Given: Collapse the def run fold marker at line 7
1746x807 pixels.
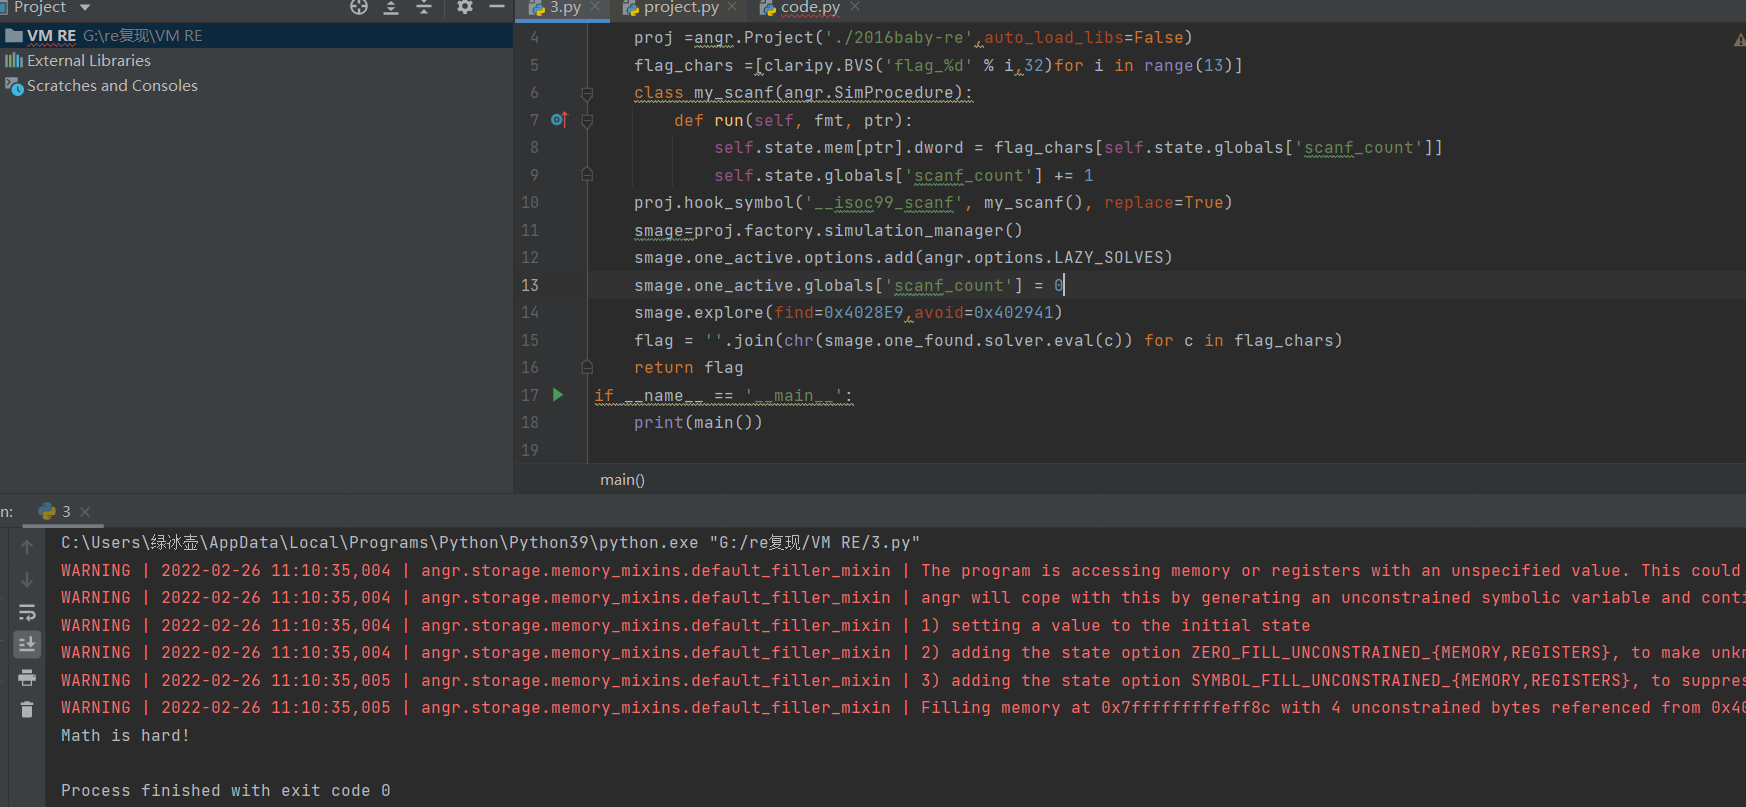Looking at the screenshot, I should click(x=587, y=121).
